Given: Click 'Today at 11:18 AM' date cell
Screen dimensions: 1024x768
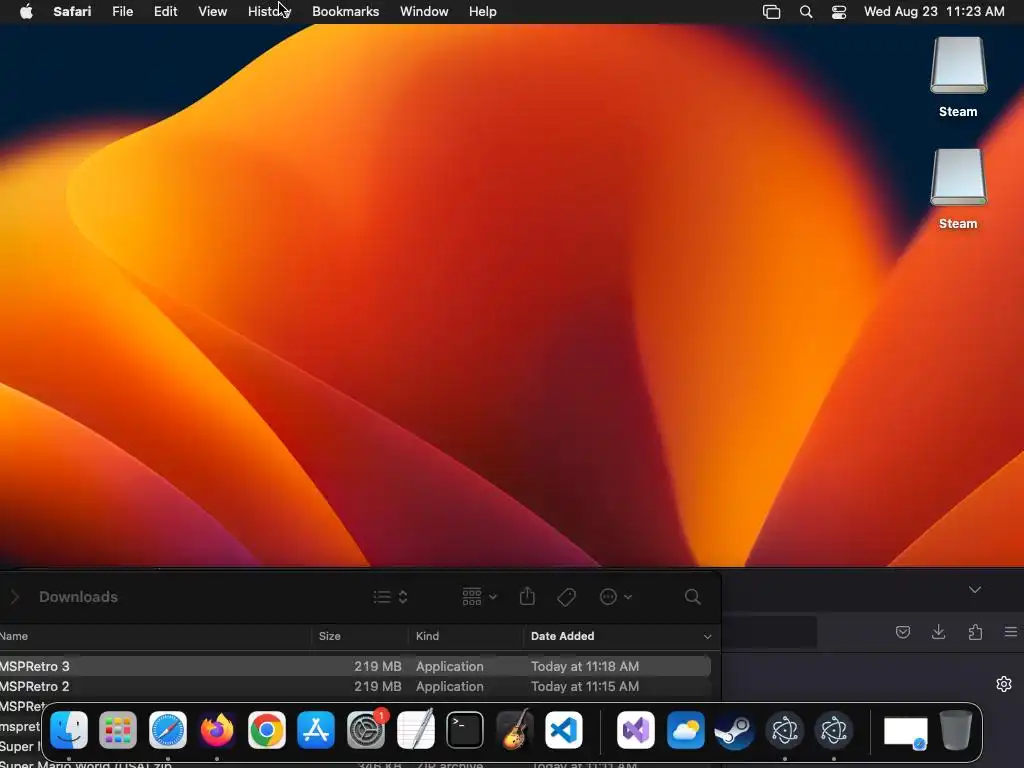Looking at the screenshot, I should (x=584, y=666).
